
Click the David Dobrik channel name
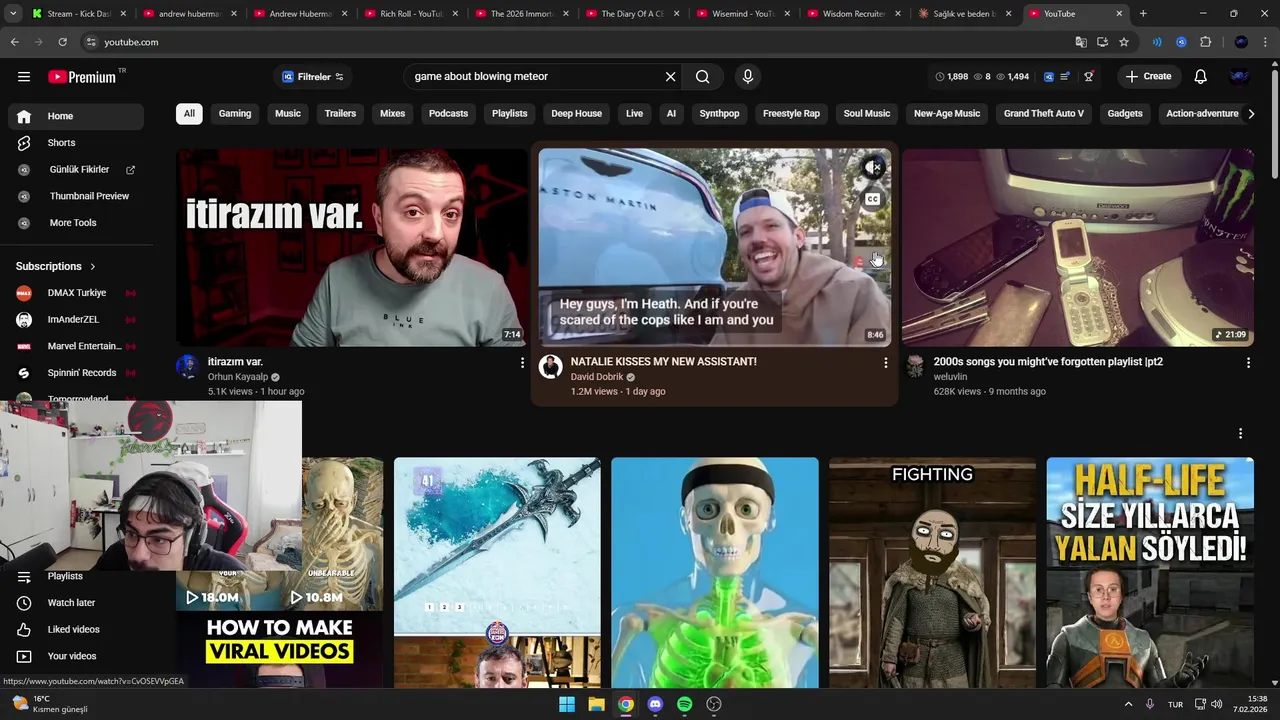597,377
